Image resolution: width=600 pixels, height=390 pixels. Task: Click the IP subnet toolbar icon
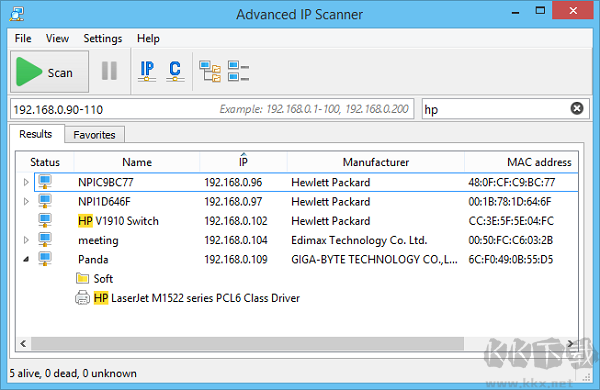147,71
